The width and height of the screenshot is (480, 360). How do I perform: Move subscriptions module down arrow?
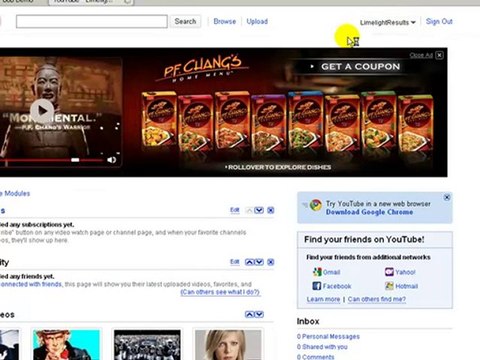[x=259, y=210]
